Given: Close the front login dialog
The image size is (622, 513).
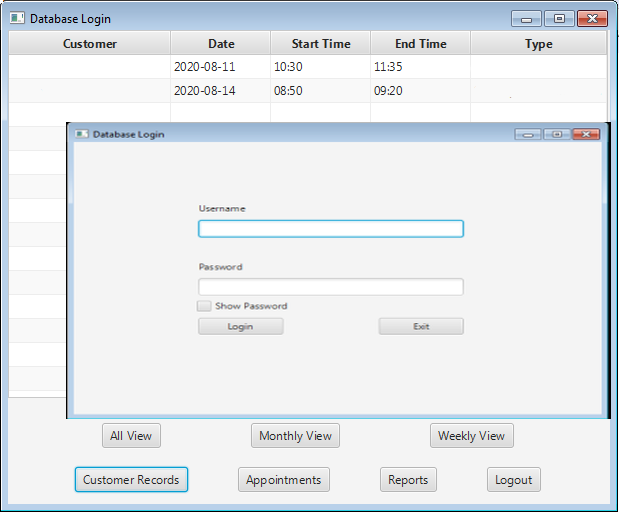Looking at the screenshot, I should click(x=586, y=134).
